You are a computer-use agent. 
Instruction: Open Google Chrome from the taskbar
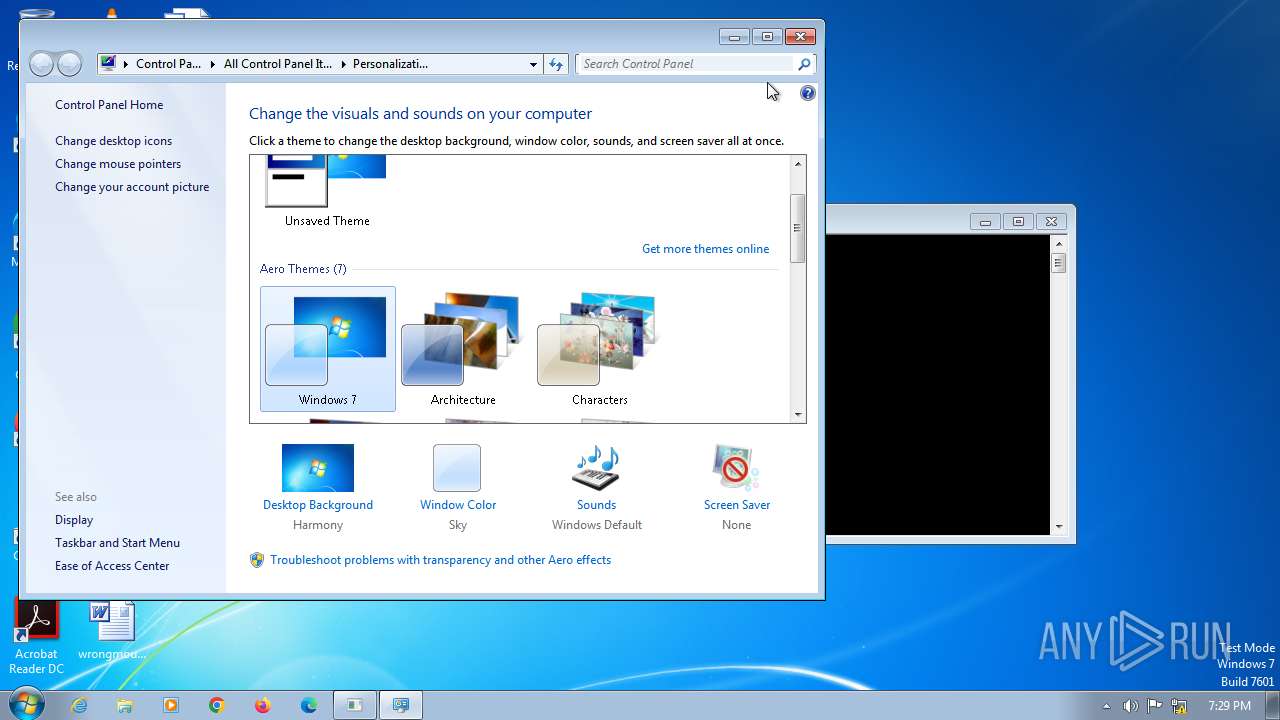pos(217,705)
